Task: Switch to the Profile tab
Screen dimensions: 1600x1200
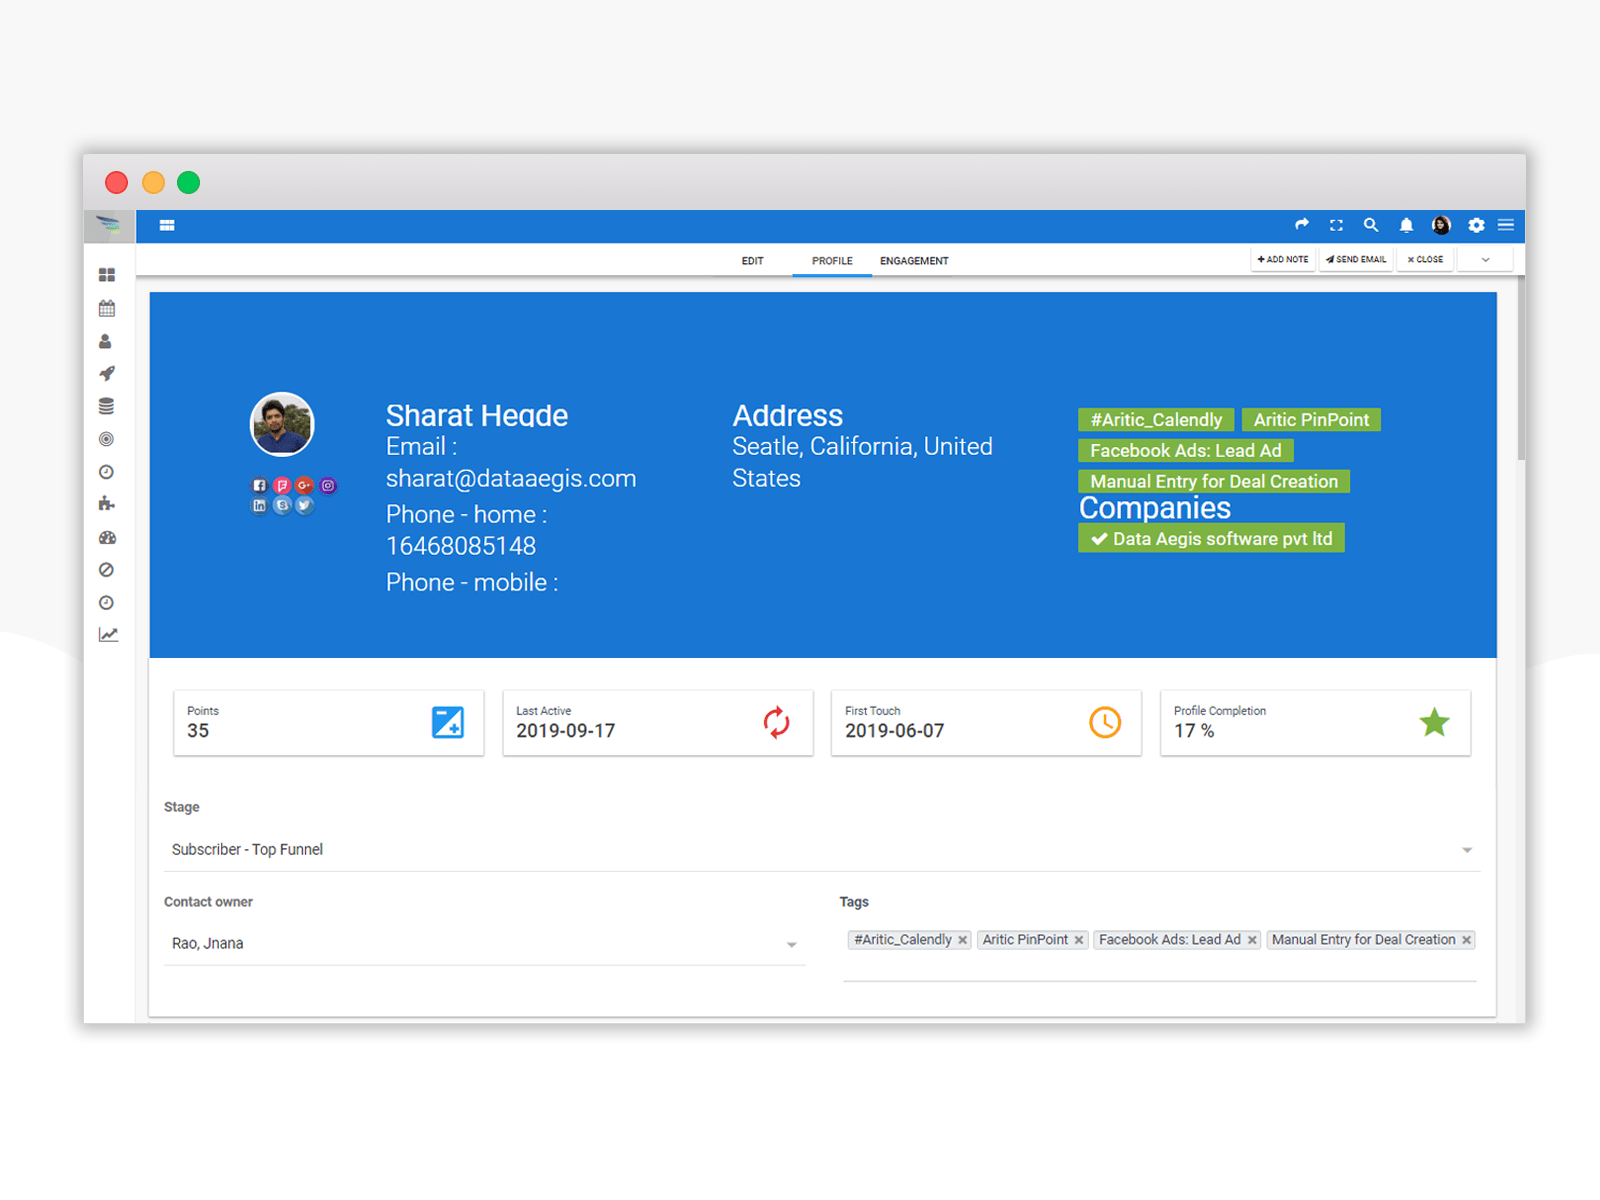Action: tap(832, 261)
